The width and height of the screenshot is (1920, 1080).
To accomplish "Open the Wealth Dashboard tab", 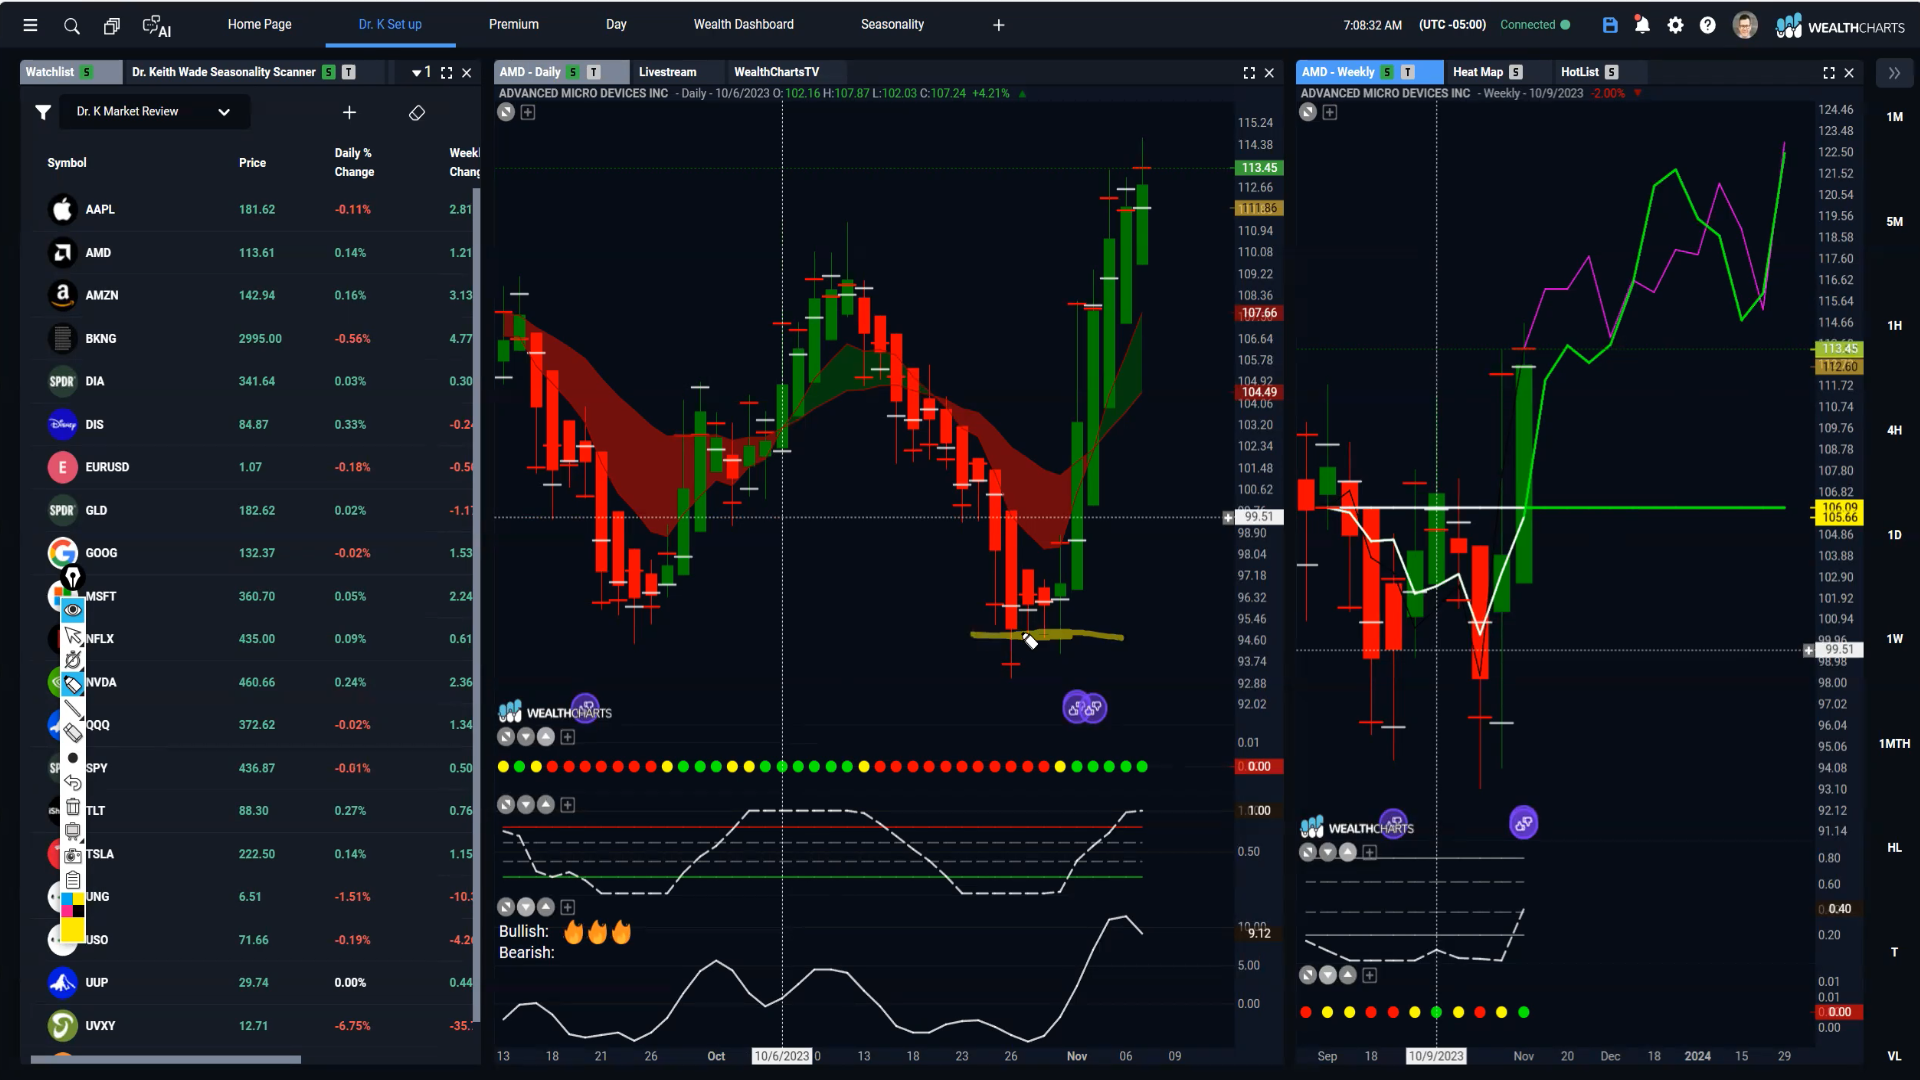I will coord(744,25).
